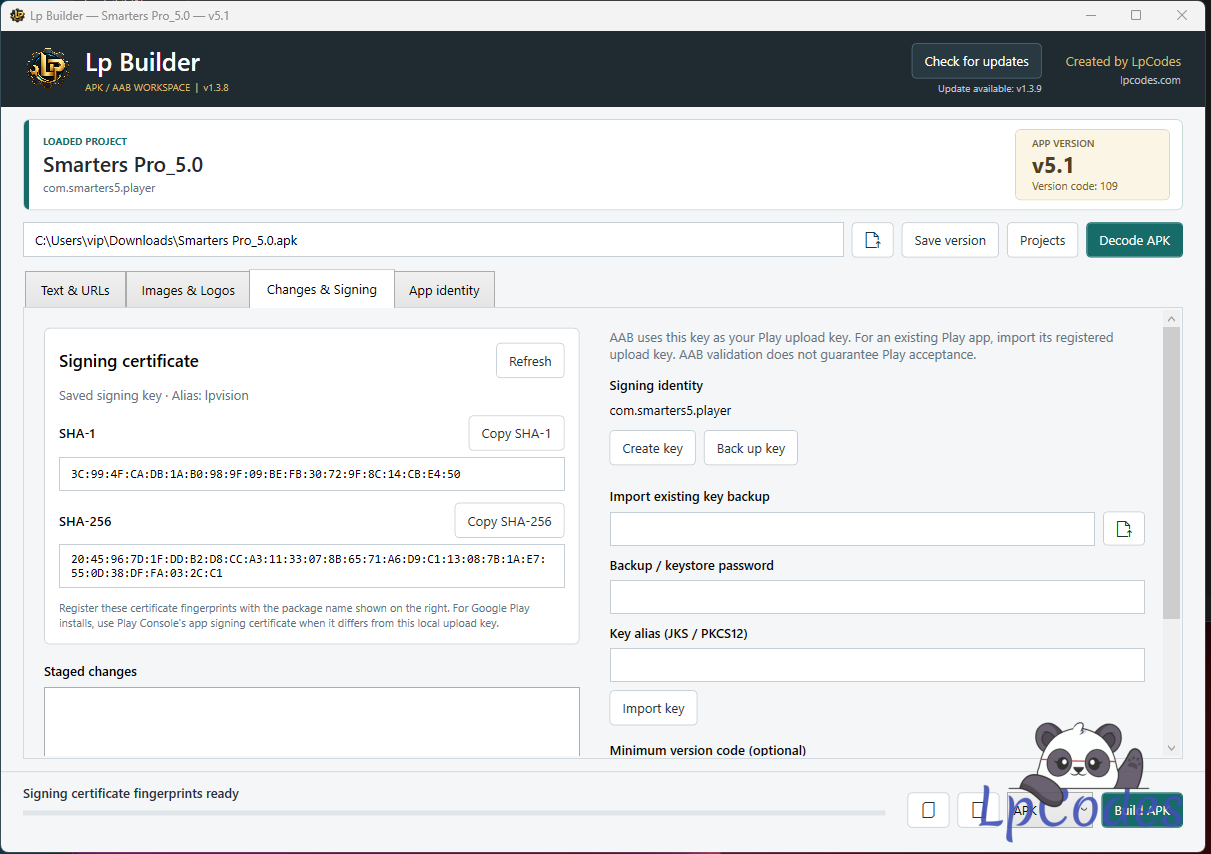Click the Create key button
Screen dimensions: 1211x854
pyautogui.click(x=652, y=448)
